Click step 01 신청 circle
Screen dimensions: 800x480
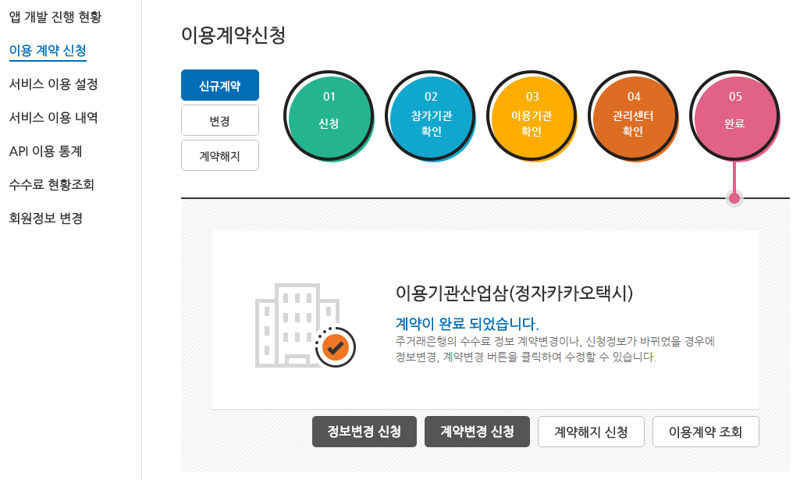[329, 116]
